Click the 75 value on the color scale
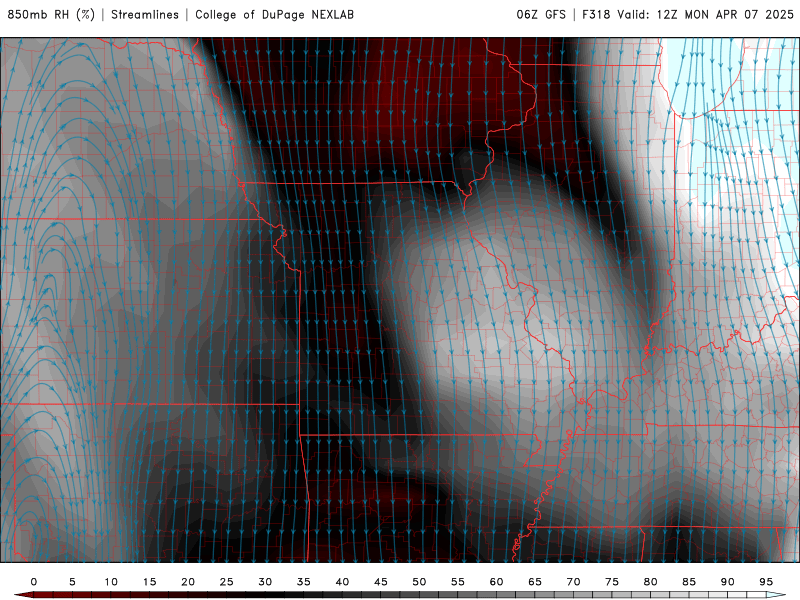Viewport: 800px width, 600px height. point(612,582)
